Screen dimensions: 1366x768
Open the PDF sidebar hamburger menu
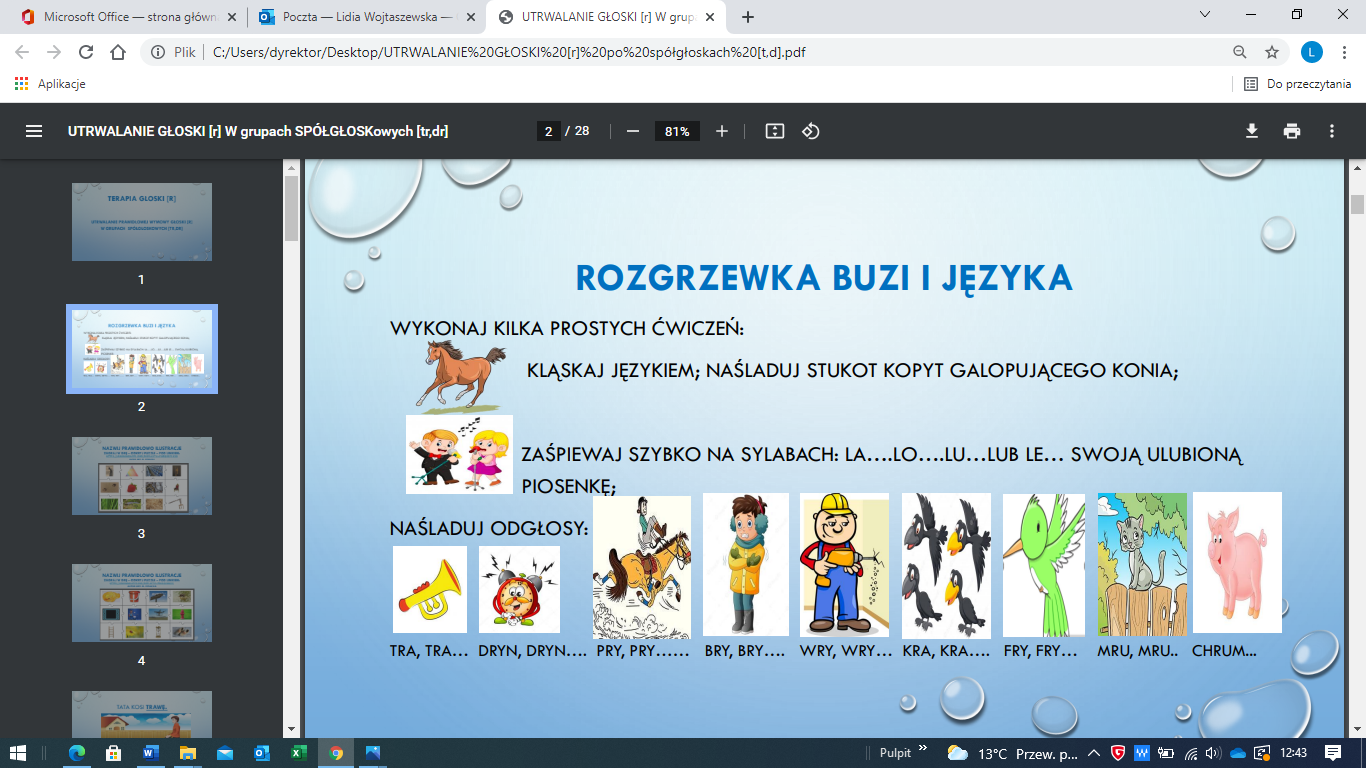pos(35,130)
